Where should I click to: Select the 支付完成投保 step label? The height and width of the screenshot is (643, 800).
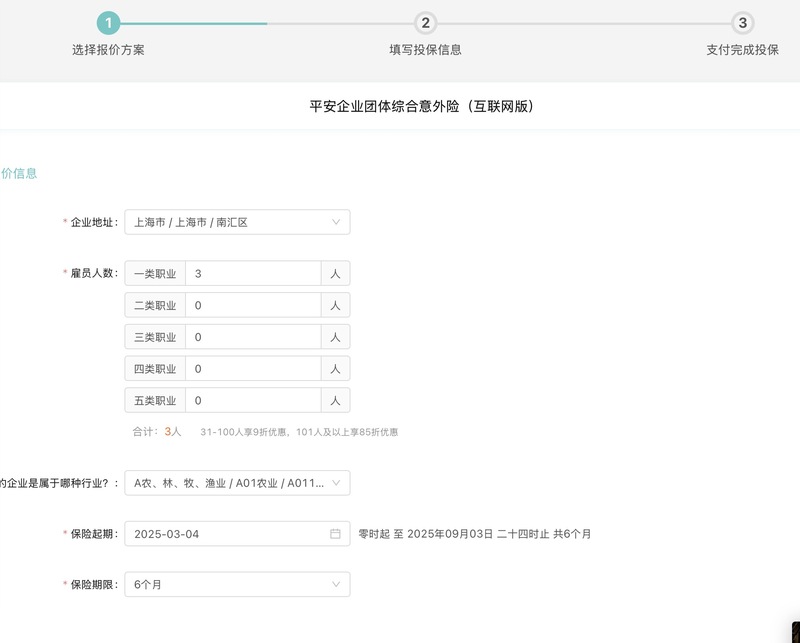pos(743,50)
